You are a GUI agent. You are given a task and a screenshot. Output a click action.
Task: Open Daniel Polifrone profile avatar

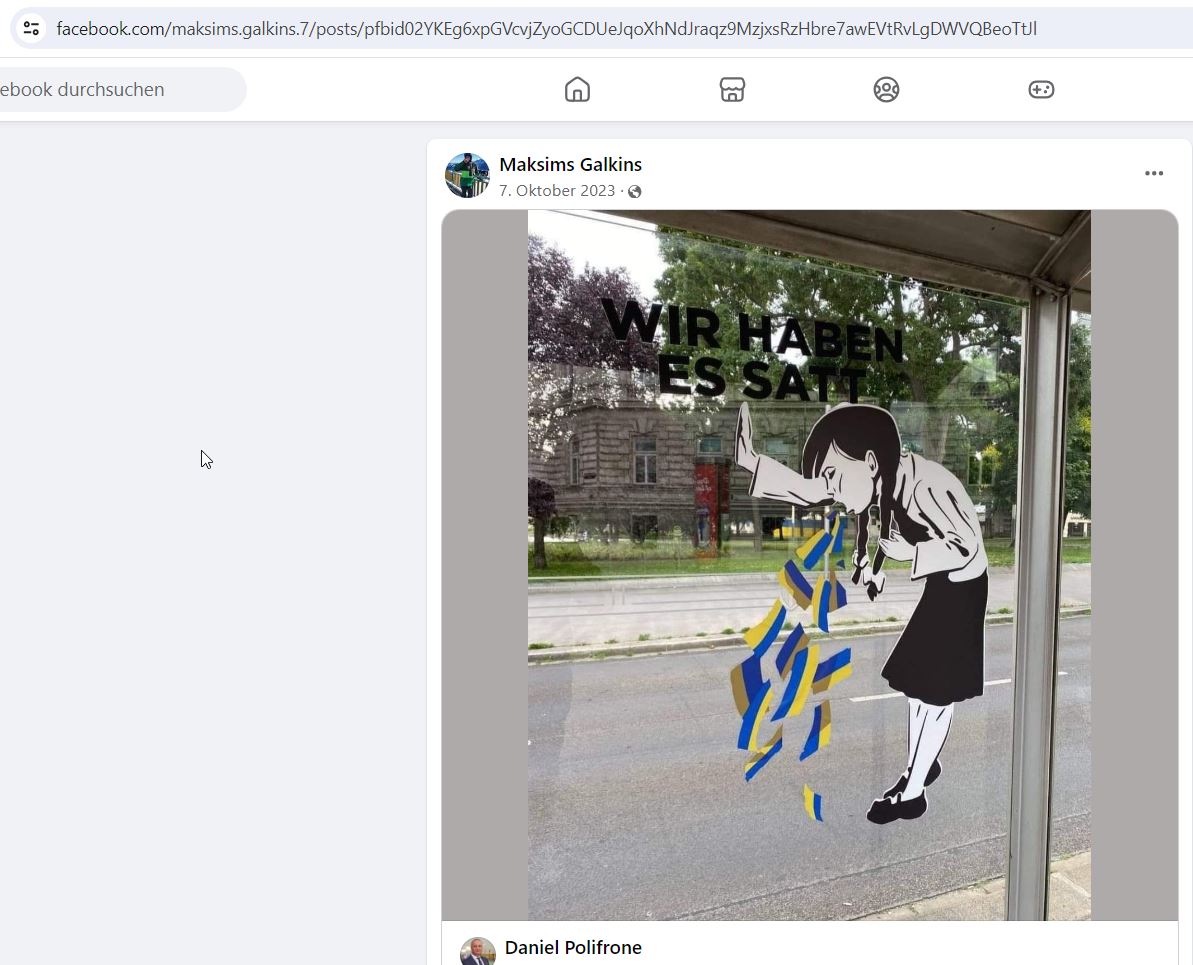[478, 951]
